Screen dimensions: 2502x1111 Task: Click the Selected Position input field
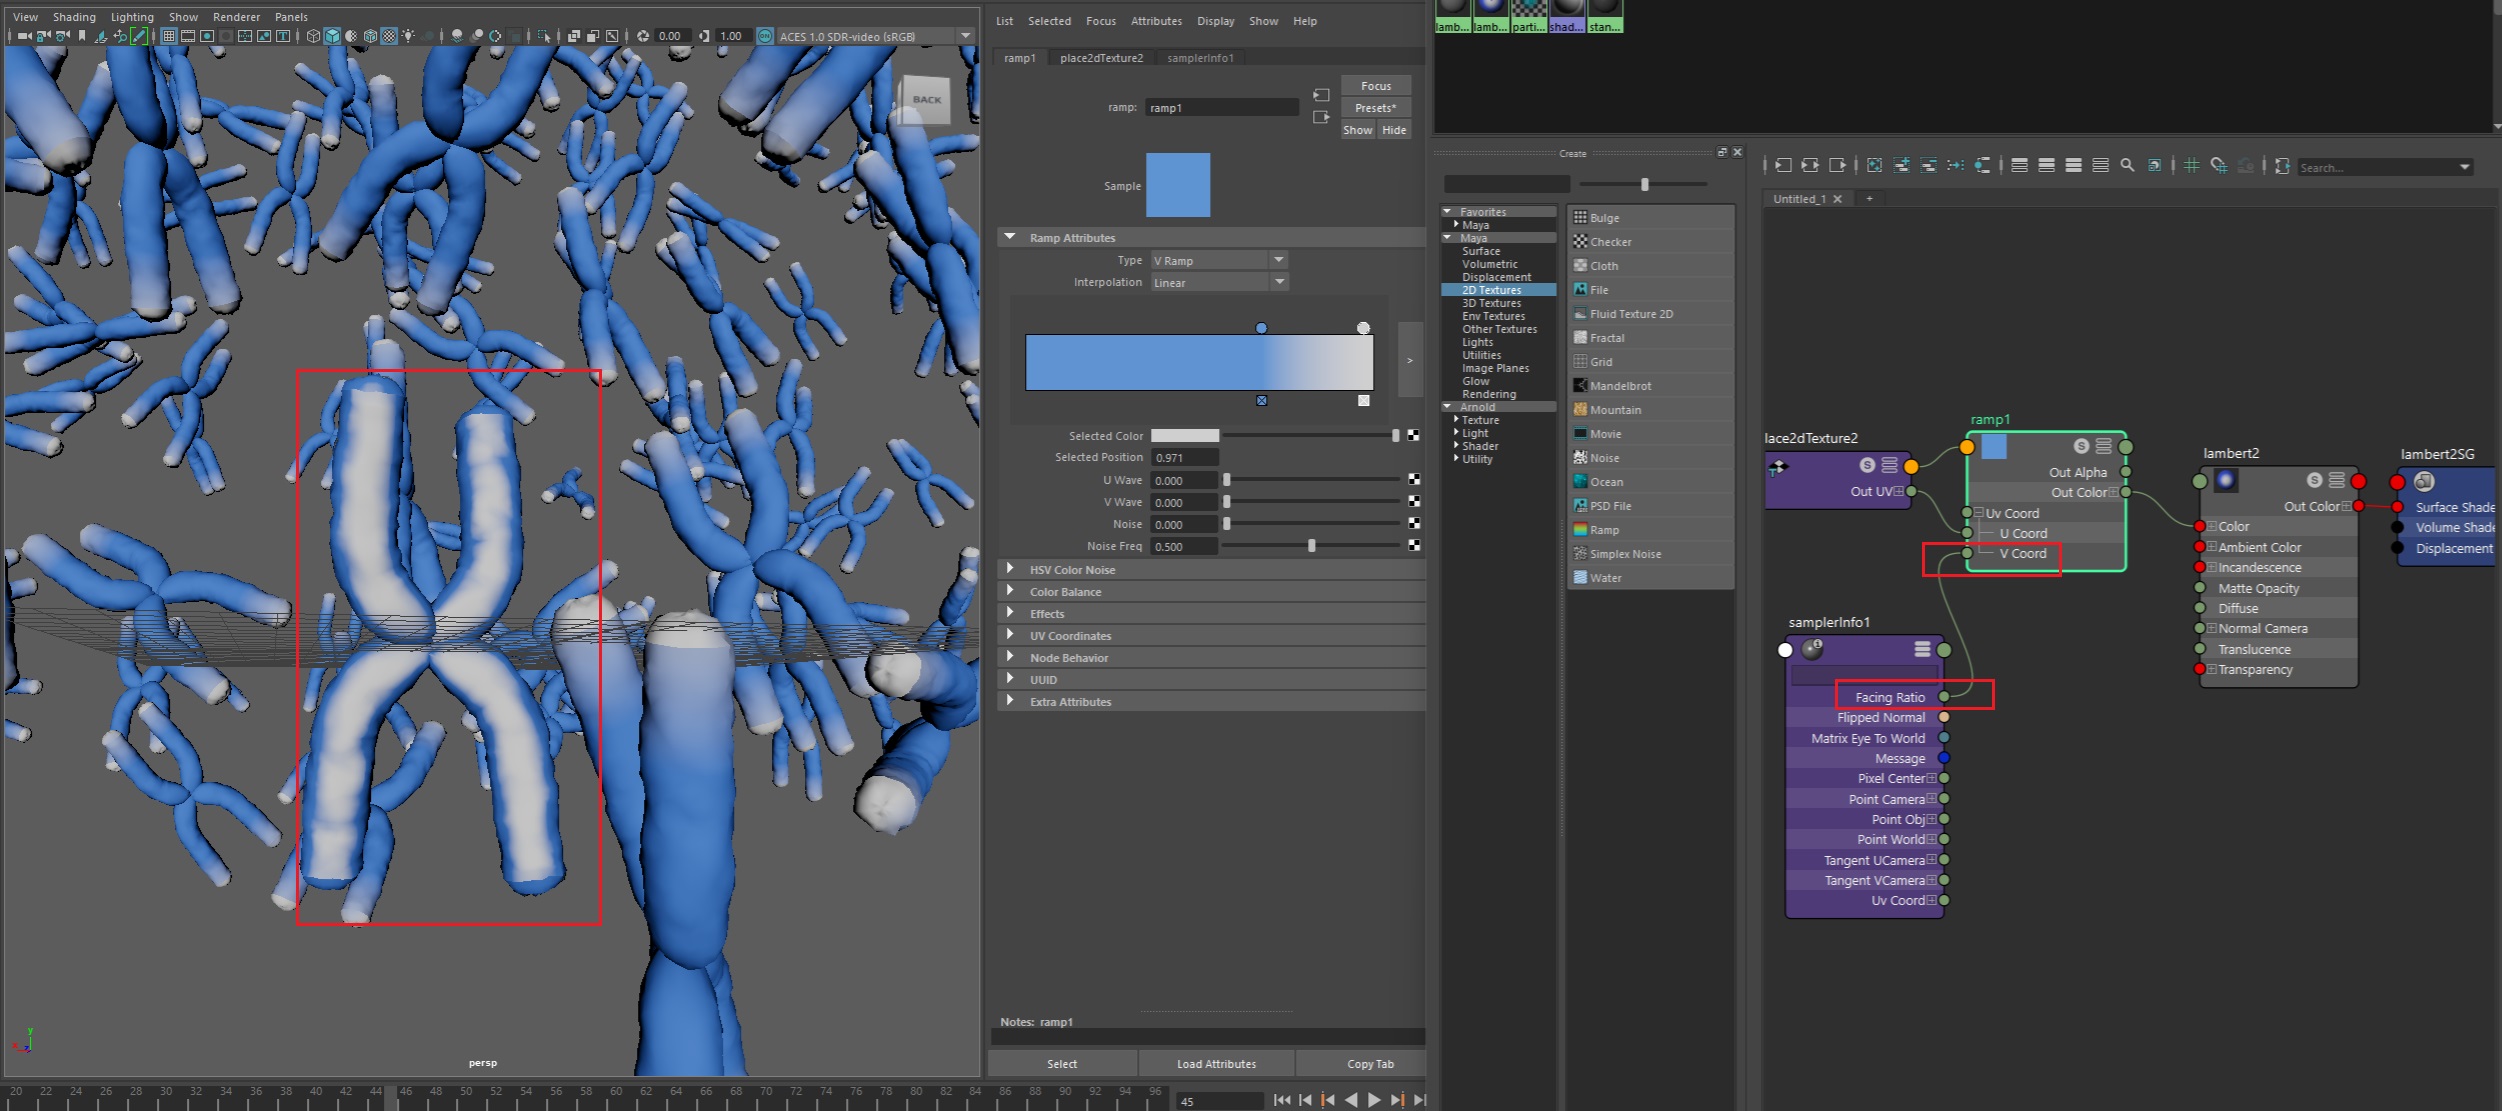[1184, 457]
